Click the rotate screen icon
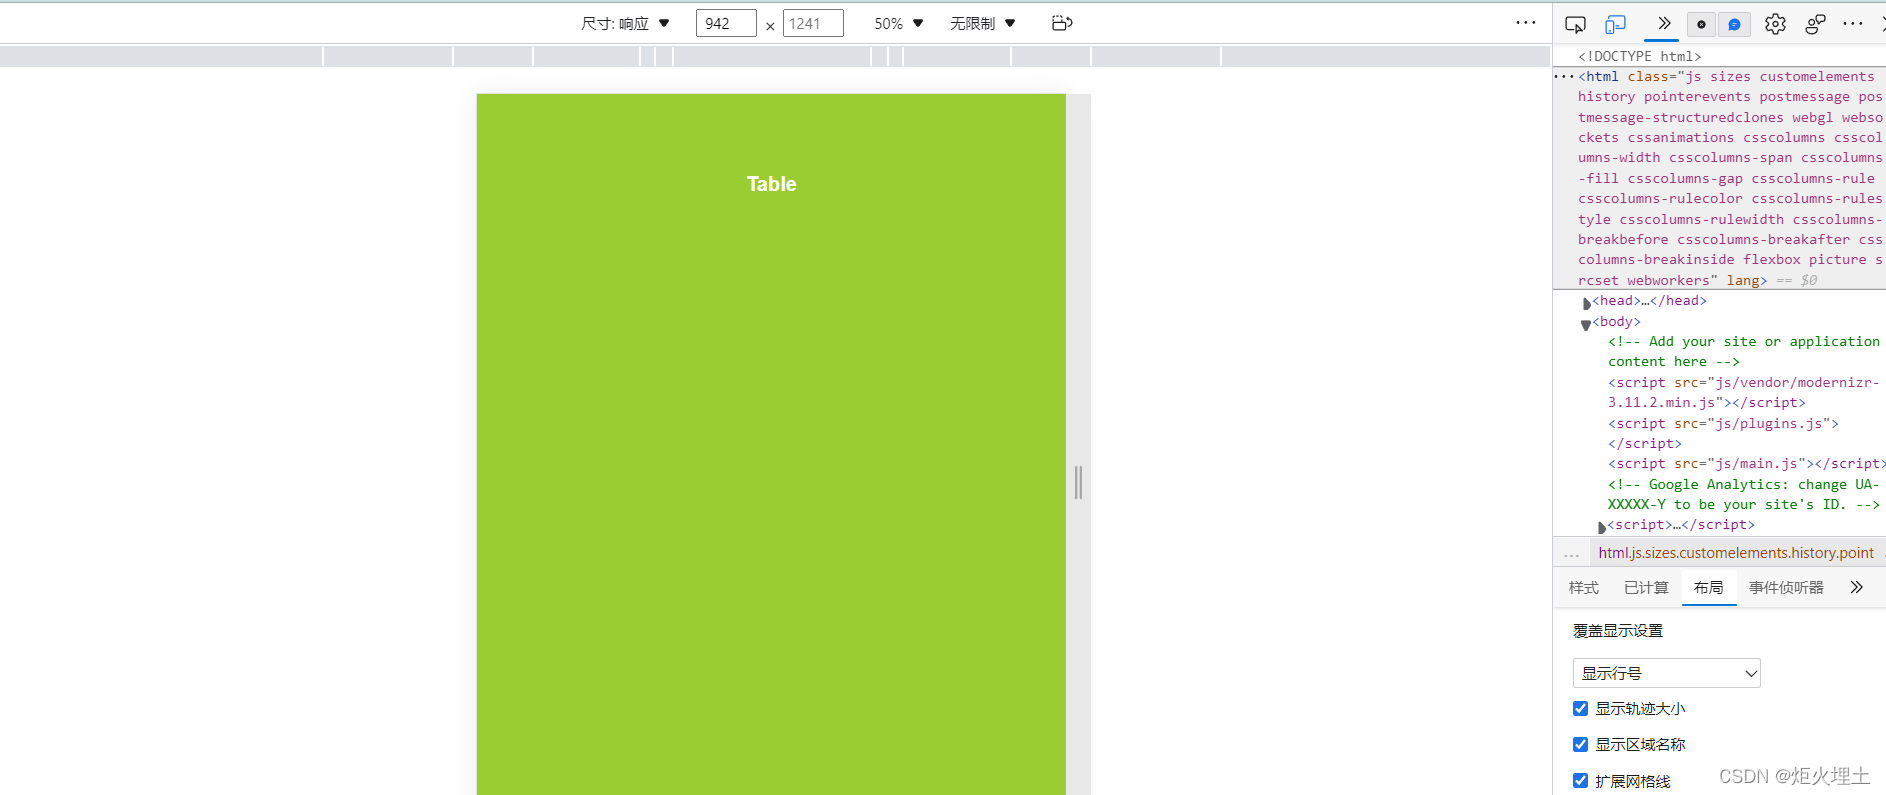 tap(1062, 23)
